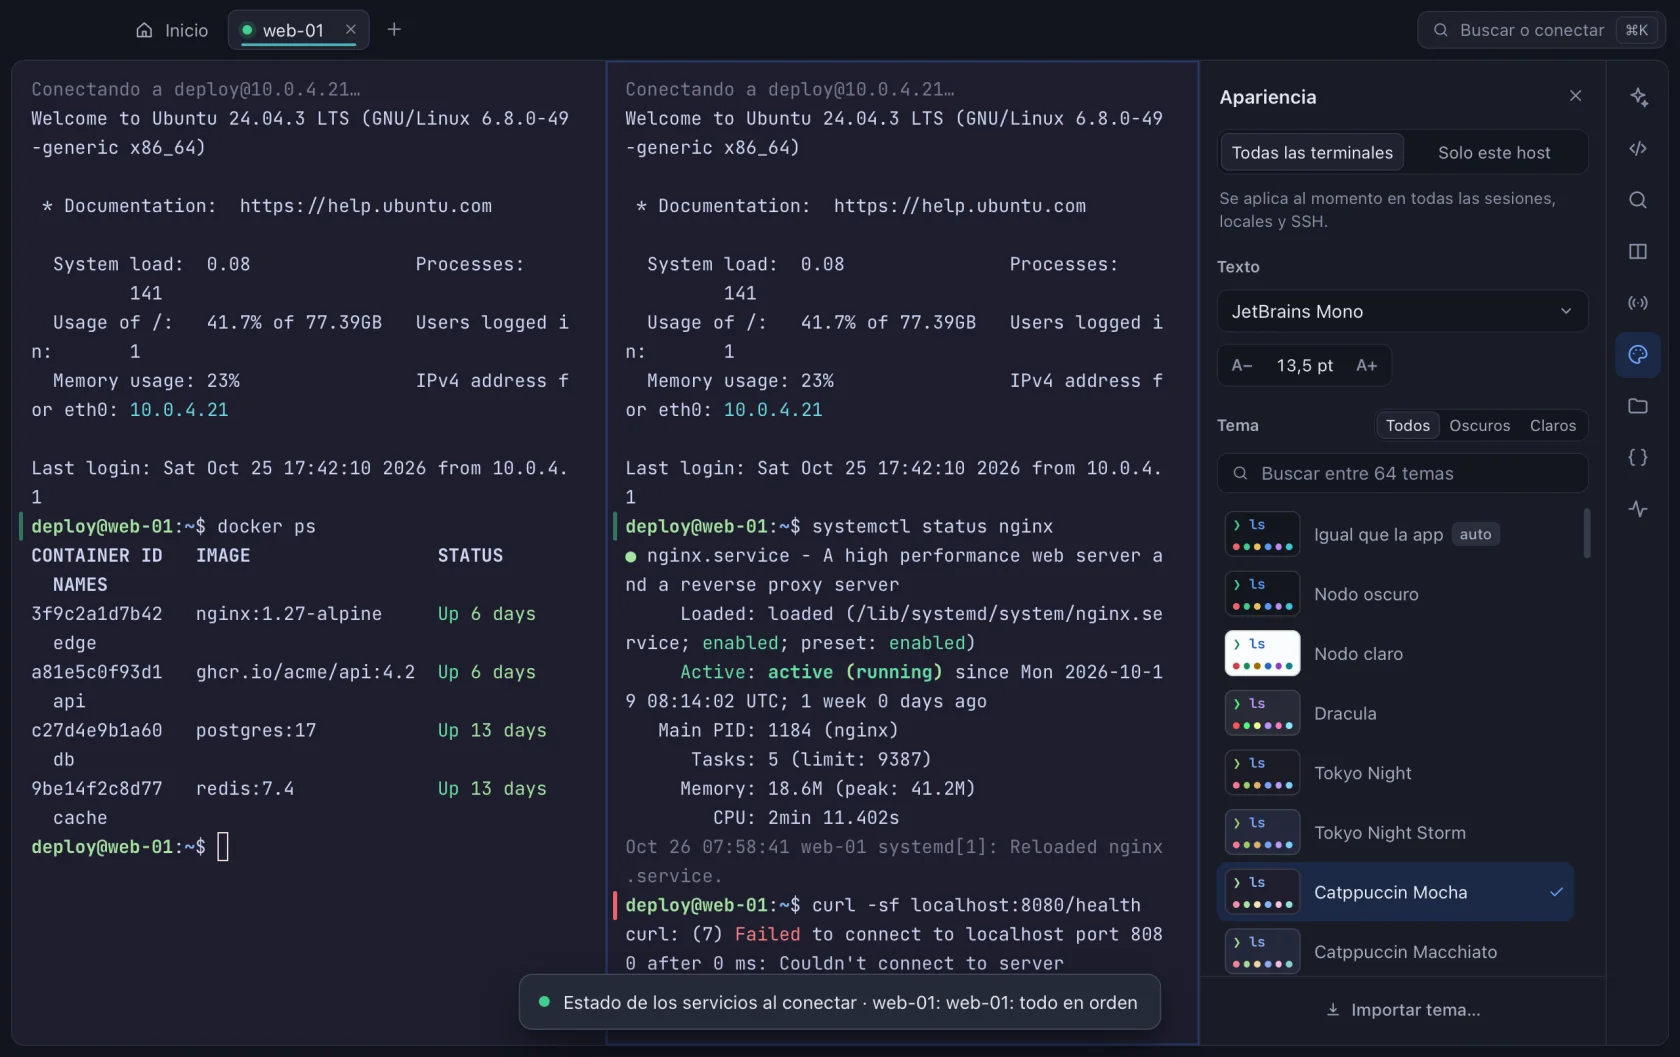Screen dimensions: 1680x1057
Task: Apply the Dracula theme
Action: coord(1396,713)
